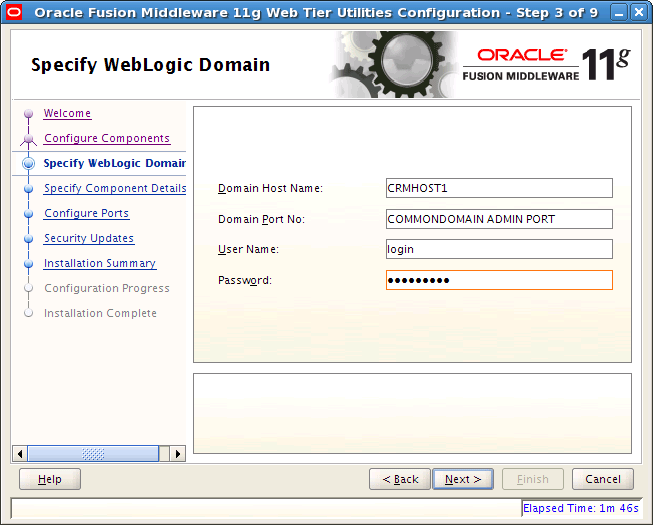The width and height of the screenshot is (653, 525).
Task: Click the right scroll arrow of sidebar
Action: click(178, 453)
